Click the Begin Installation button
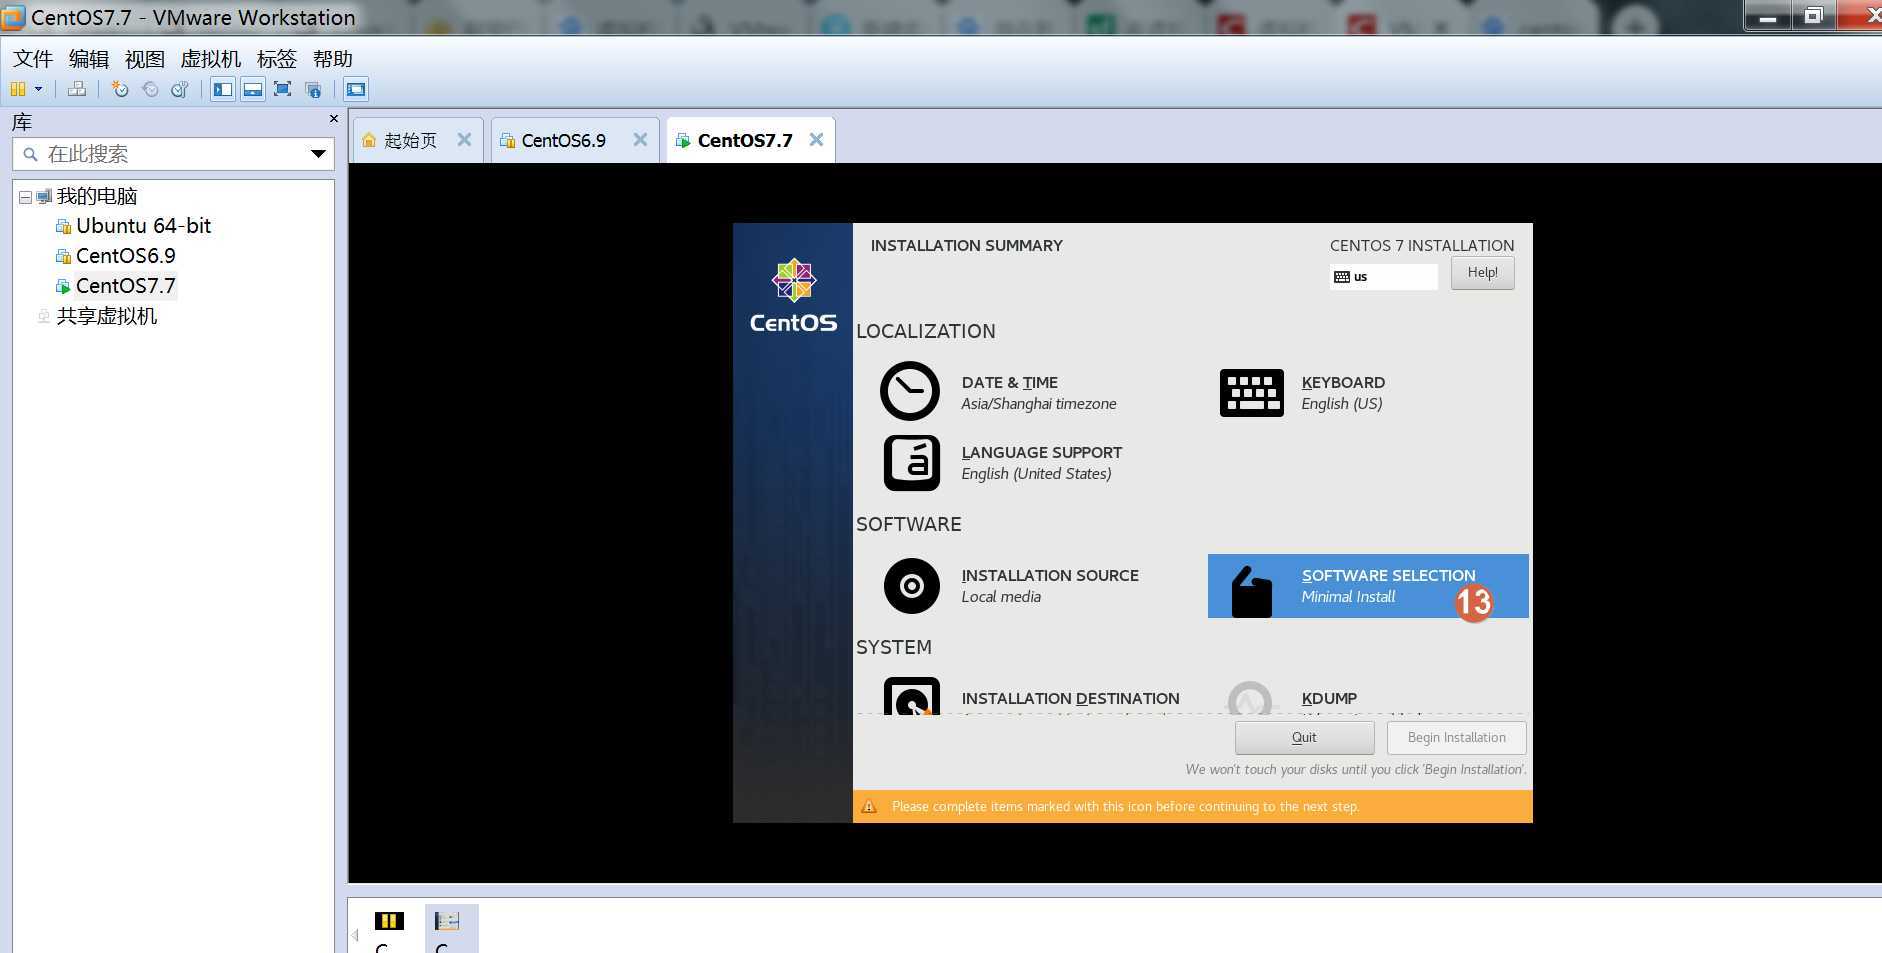The width and height of the screenshot is (1882, 953). [1456, 738]
